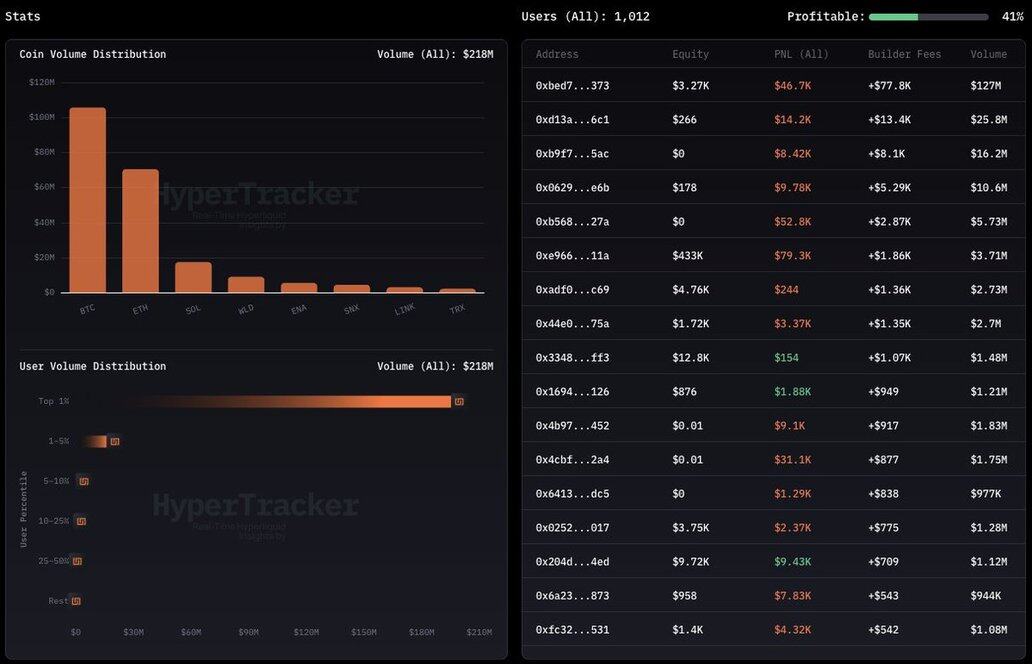Click the icon at the Top 1% bar end
Viewport: 1032px width, 664px height.
(x=459, y=401)
